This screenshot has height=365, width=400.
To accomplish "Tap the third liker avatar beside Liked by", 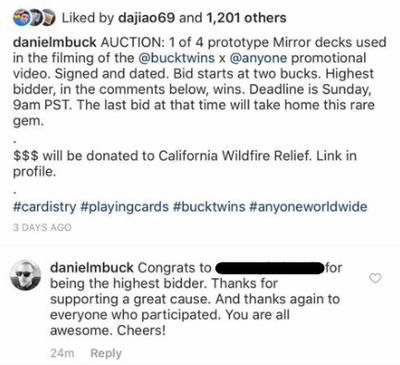I will [x=47, y=18].
